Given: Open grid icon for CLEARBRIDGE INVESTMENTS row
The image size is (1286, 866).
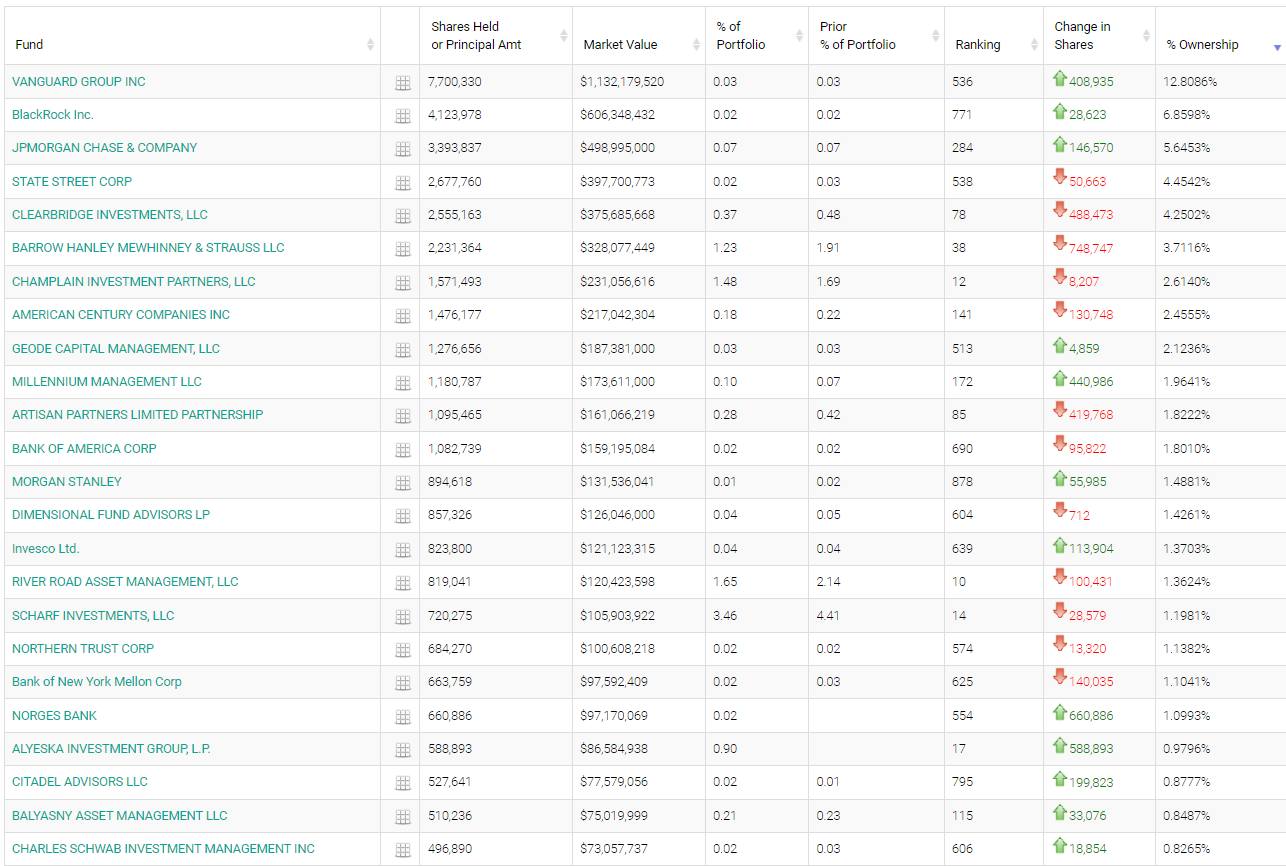Looking at the screenshot, I should (x=403, y=216).
